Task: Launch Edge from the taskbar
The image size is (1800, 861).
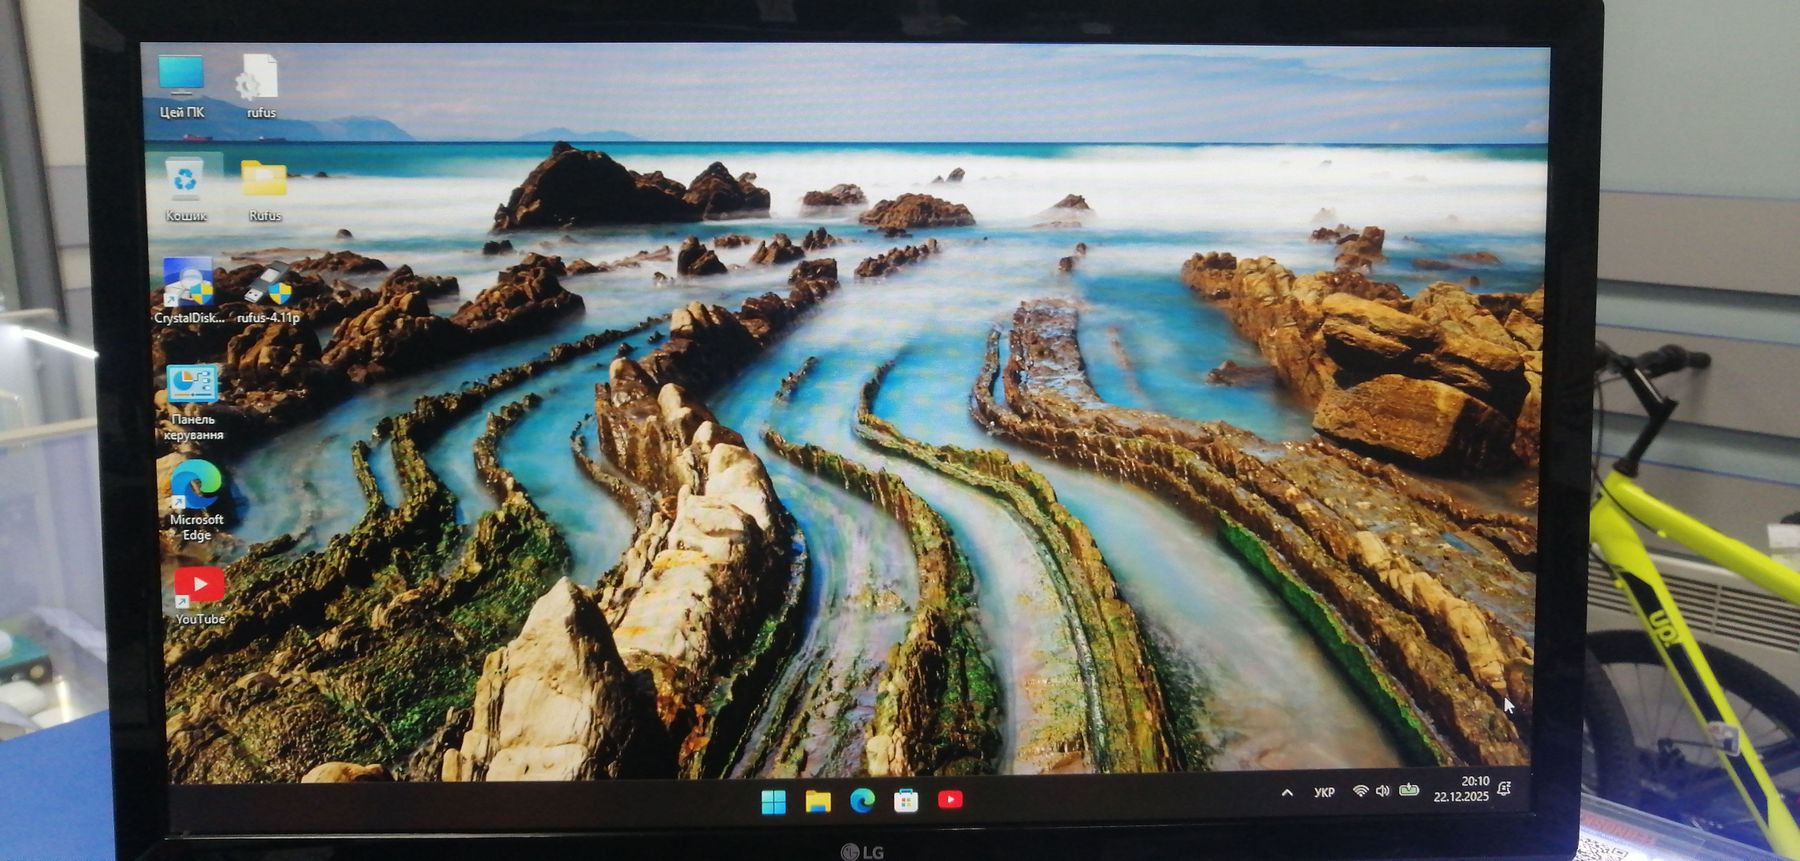Action: 862,800
